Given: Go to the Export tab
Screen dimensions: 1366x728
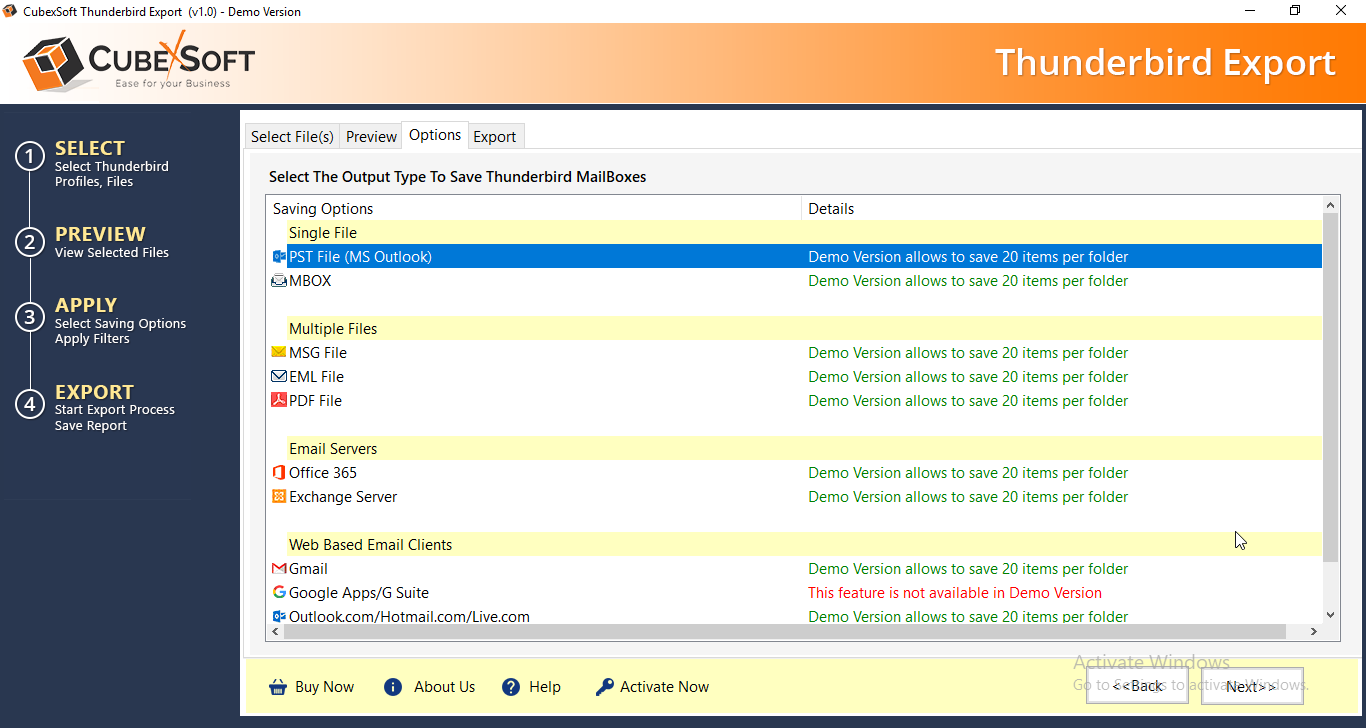Looking at the screenshot, I should (495, 137).
